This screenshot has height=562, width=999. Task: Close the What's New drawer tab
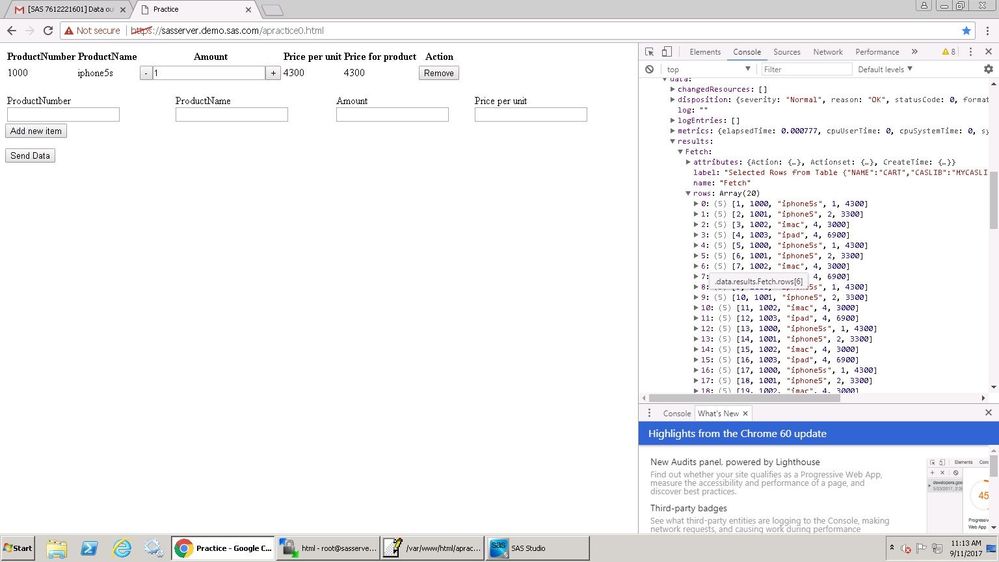click(745, 414)
